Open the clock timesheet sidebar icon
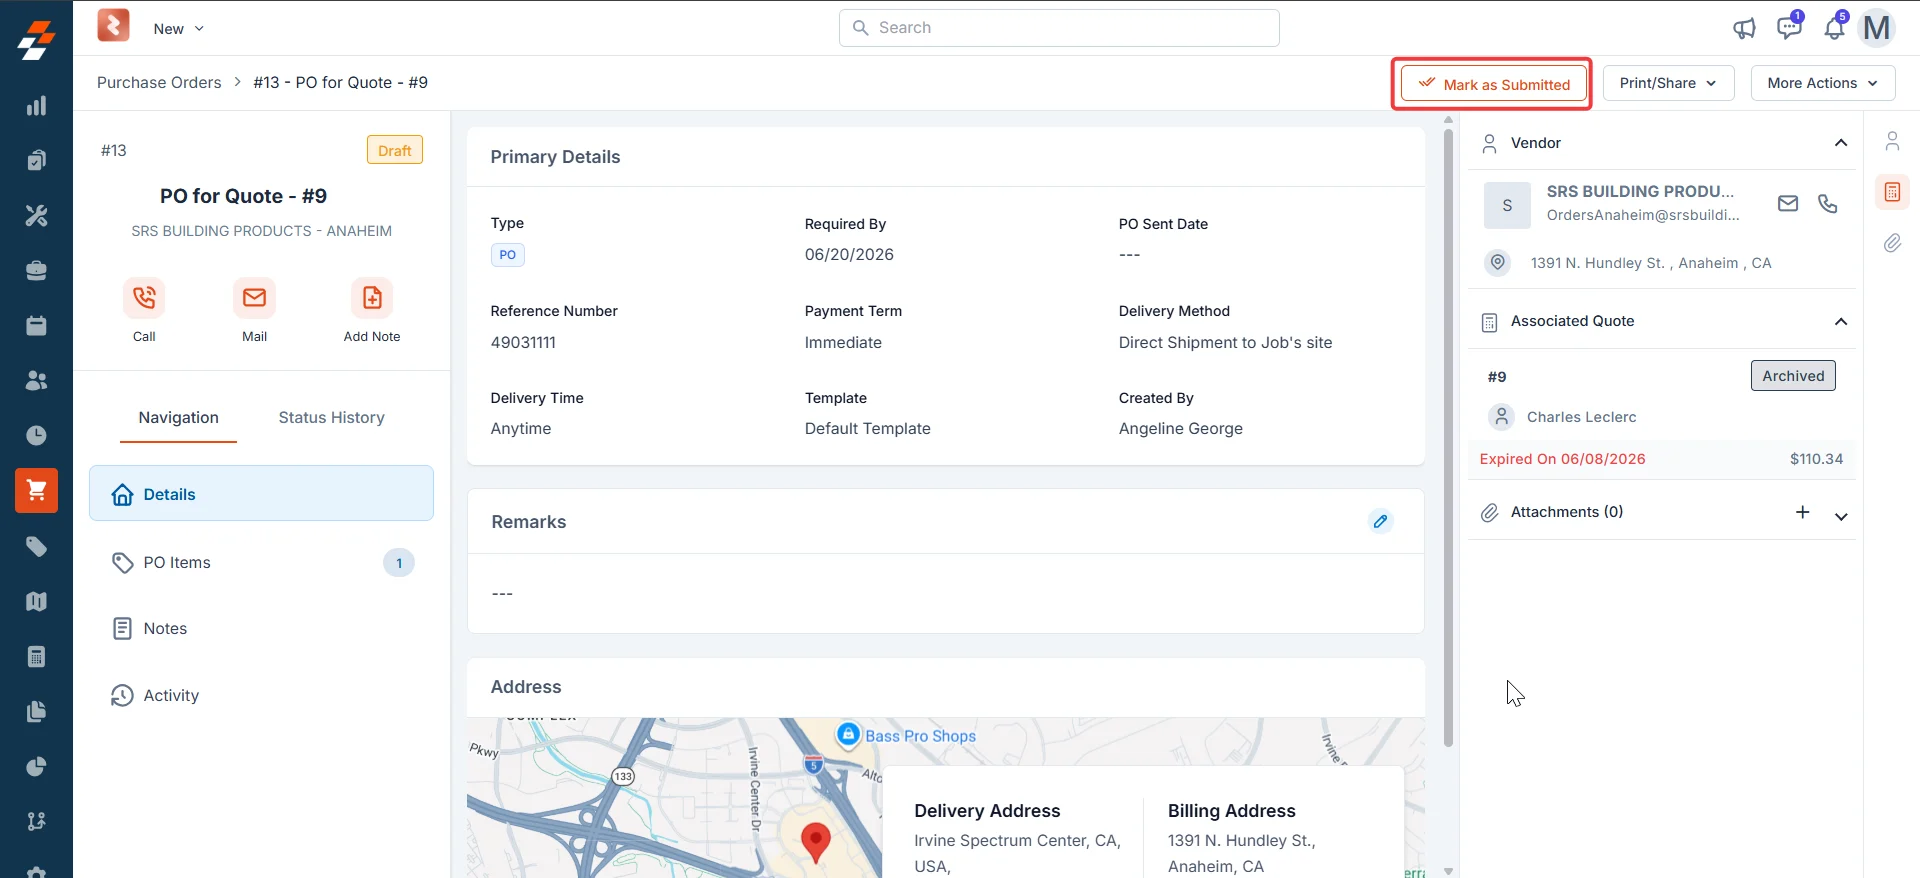The image size is (1920, 878). point(36,436)
